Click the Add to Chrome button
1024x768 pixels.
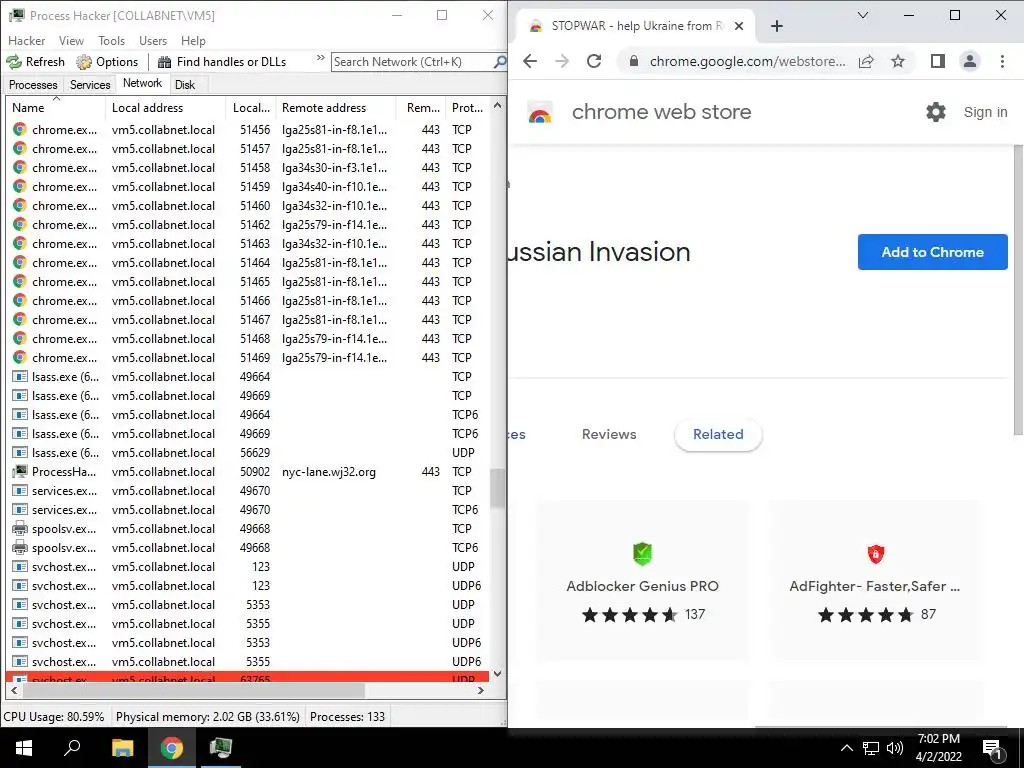click(x=933, y=252)
